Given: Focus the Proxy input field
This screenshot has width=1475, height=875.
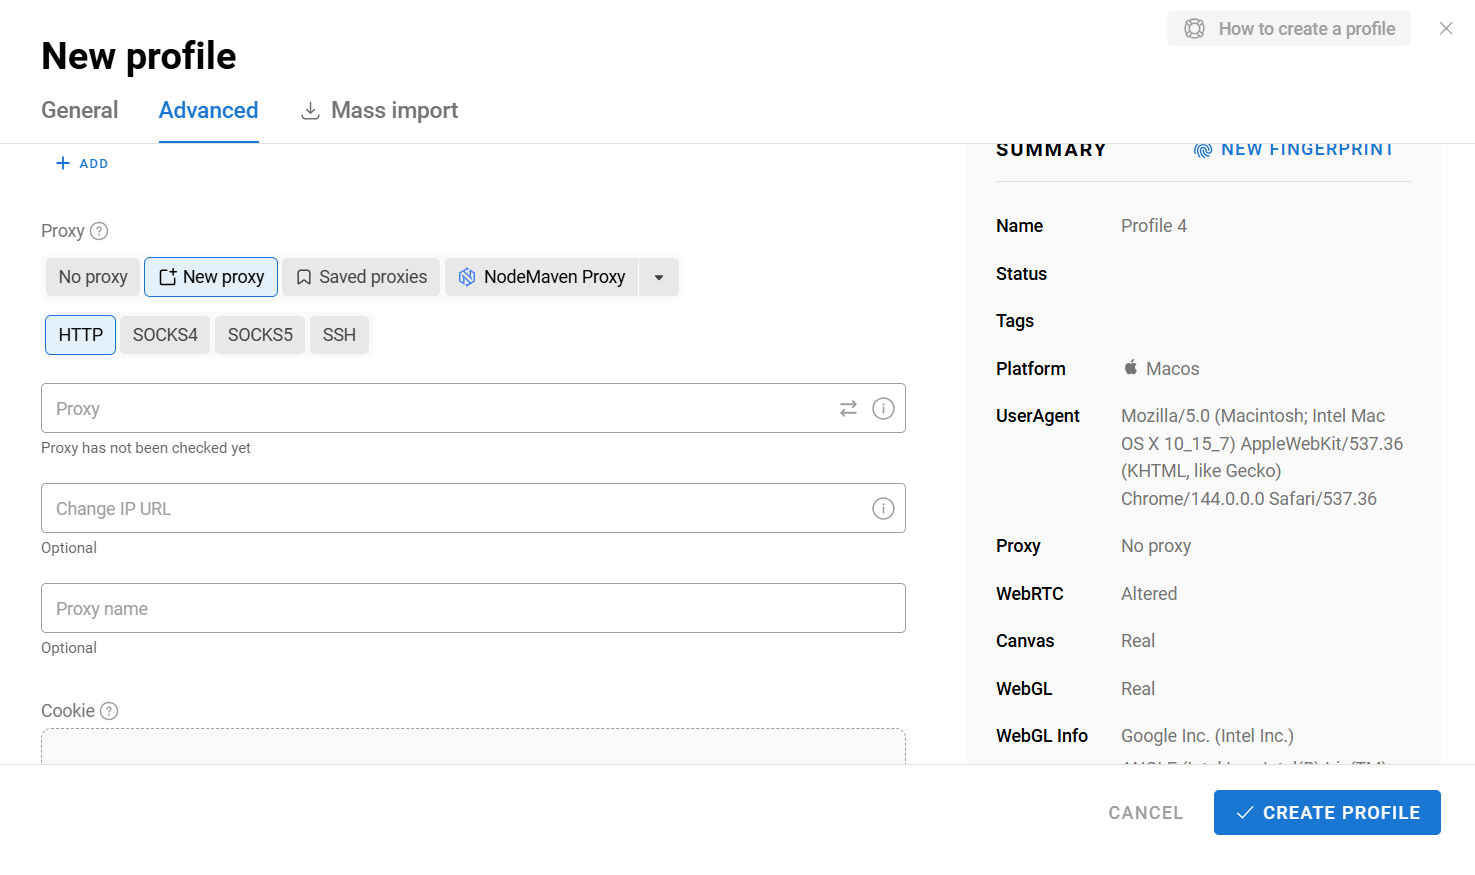Looking at the screenshot, I should [x=473, y=408].
